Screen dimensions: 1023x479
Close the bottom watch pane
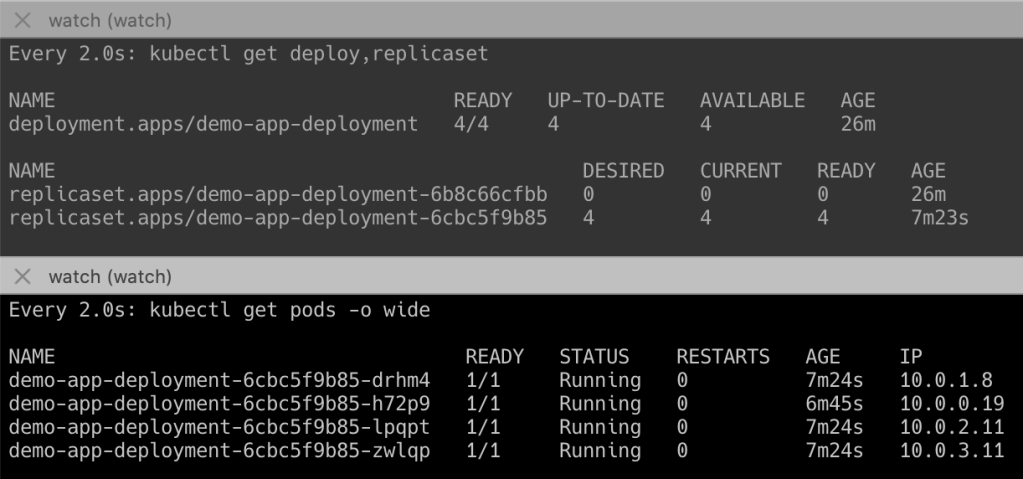(x=23, y=276)
